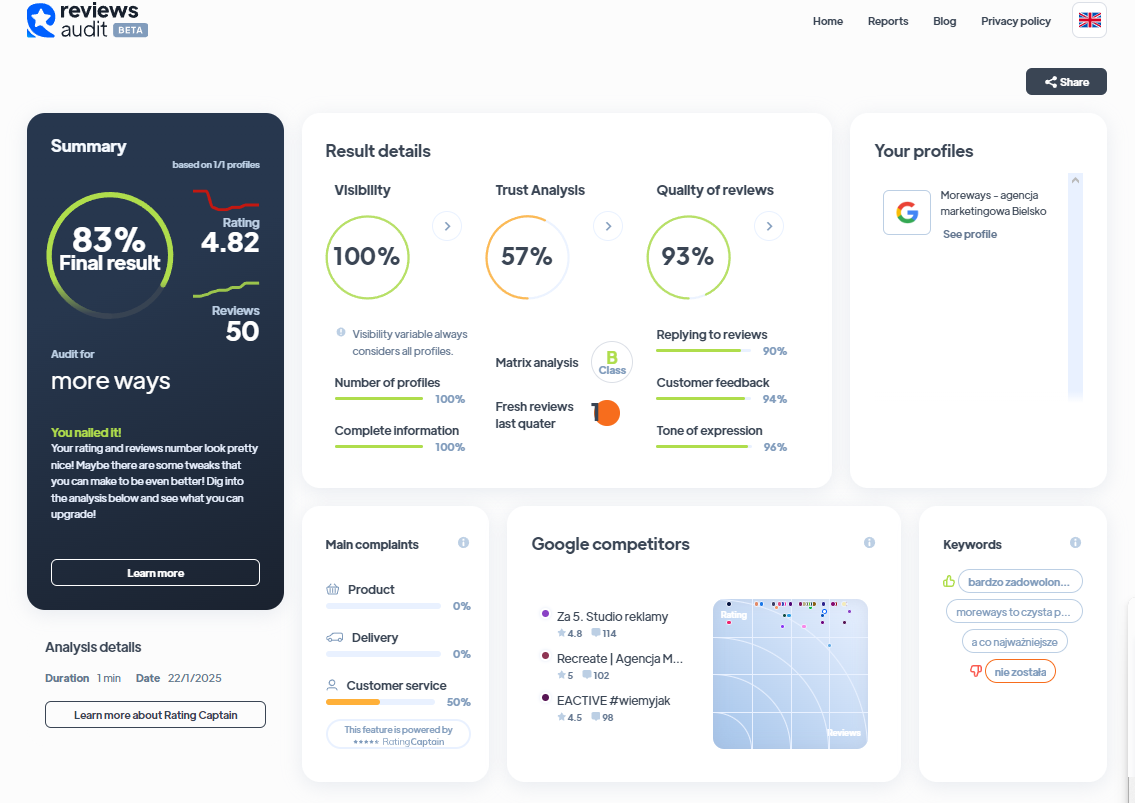The width and height of the screenshot is (1135, 803).
Task: Click the EACTIVE #wiemyjak competitor name
Action: (x=614, y=701)
